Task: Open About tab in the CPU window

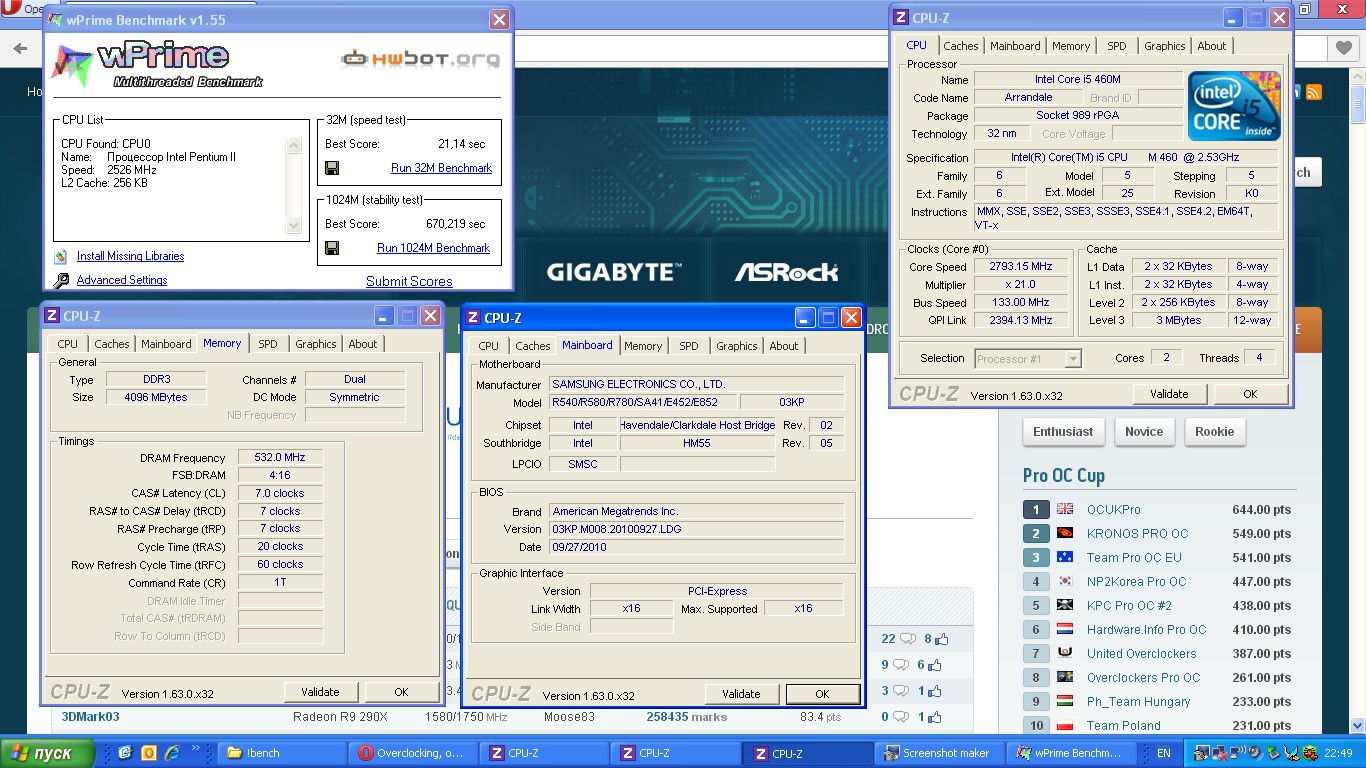Action: (x=1212, y=46)
